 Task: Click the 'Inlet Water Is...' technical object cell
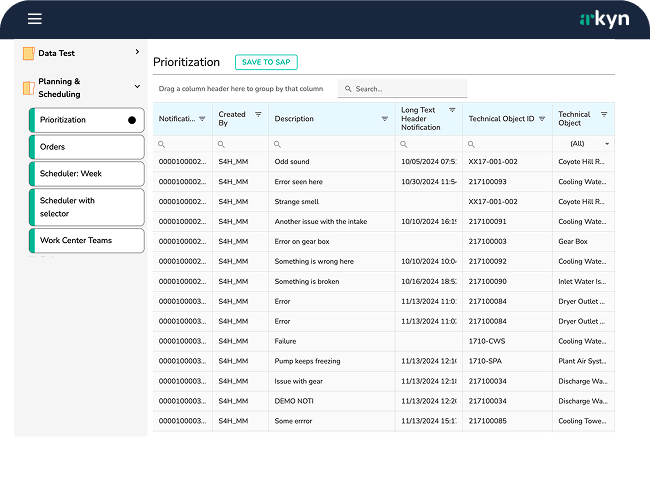tap(583, 281)
